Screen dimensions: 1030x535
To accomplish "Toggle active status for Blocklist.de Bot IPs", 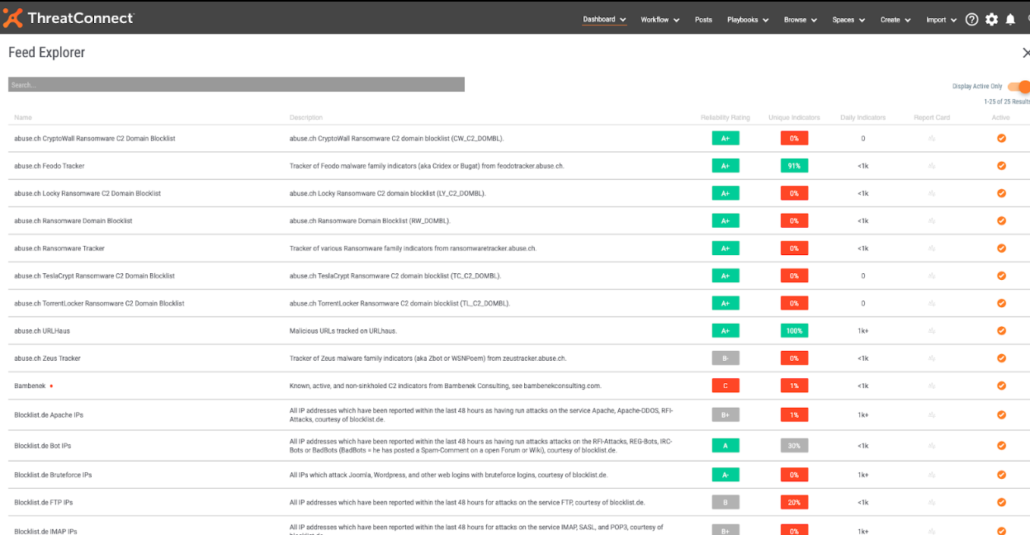I will [x=1001, y=446].
